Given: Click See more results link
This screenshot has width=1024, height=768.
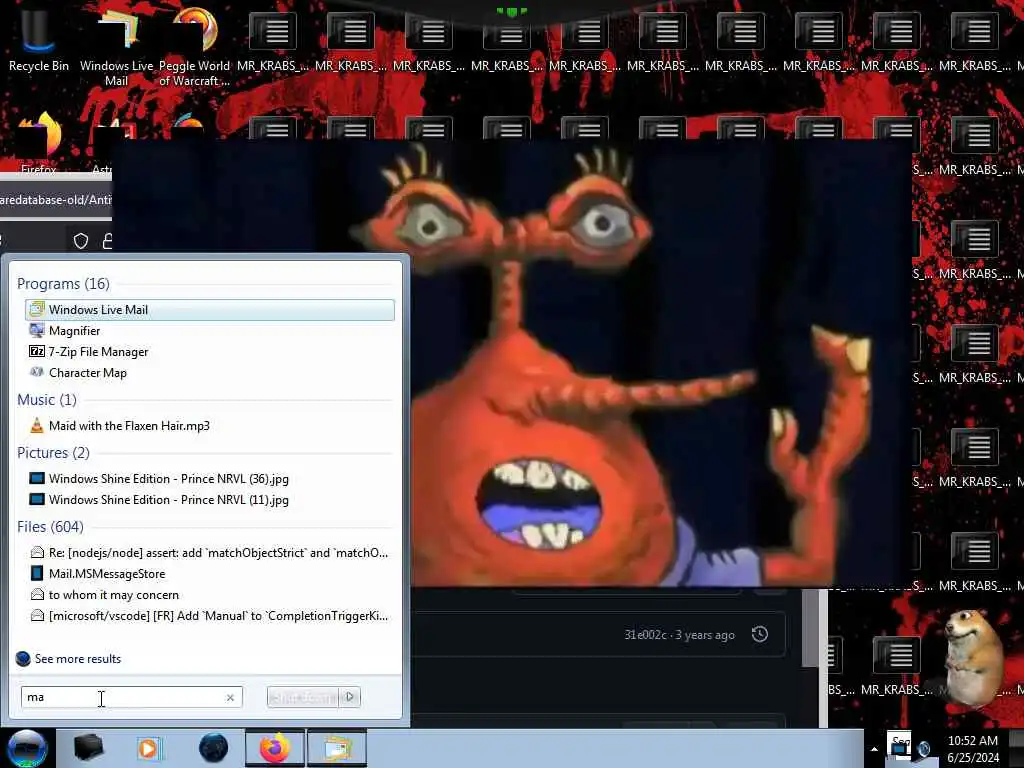Looking at the screenshot, I should [x=78, y=658].
